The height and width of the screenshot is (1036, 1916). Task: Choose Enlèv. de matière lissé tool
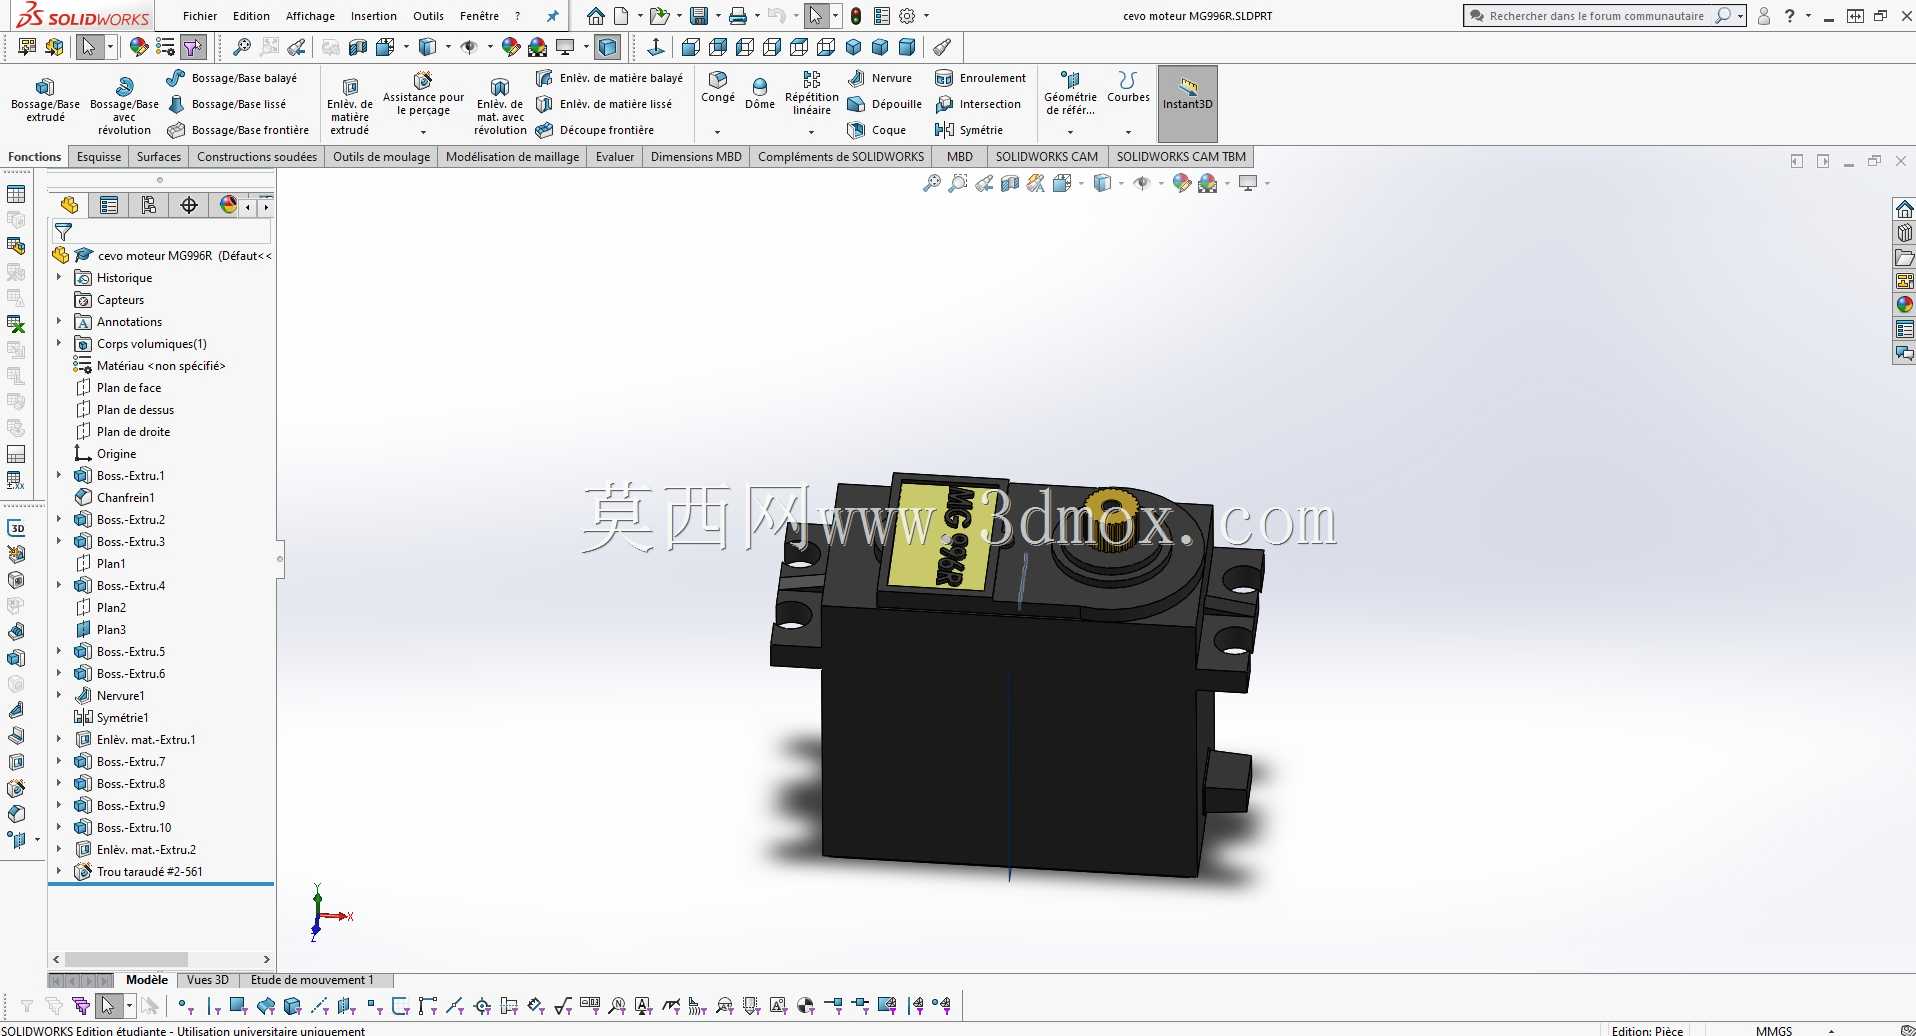pos(604,104)
